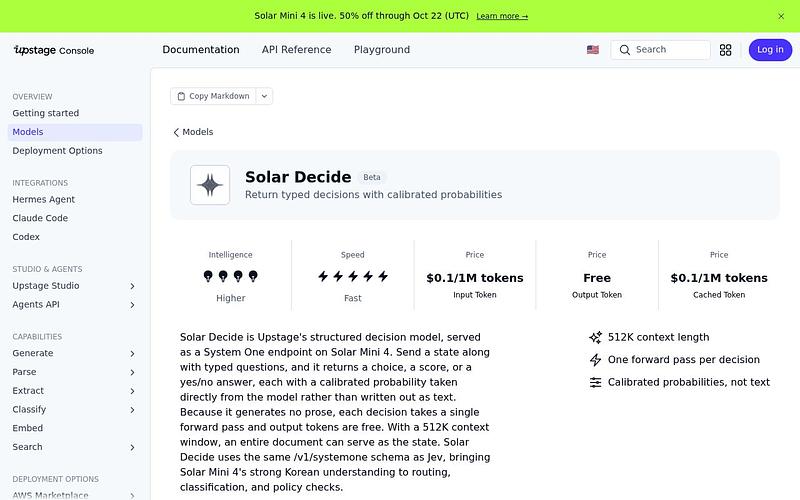Click the Solar Decide star logo

[x=210, y=185]
